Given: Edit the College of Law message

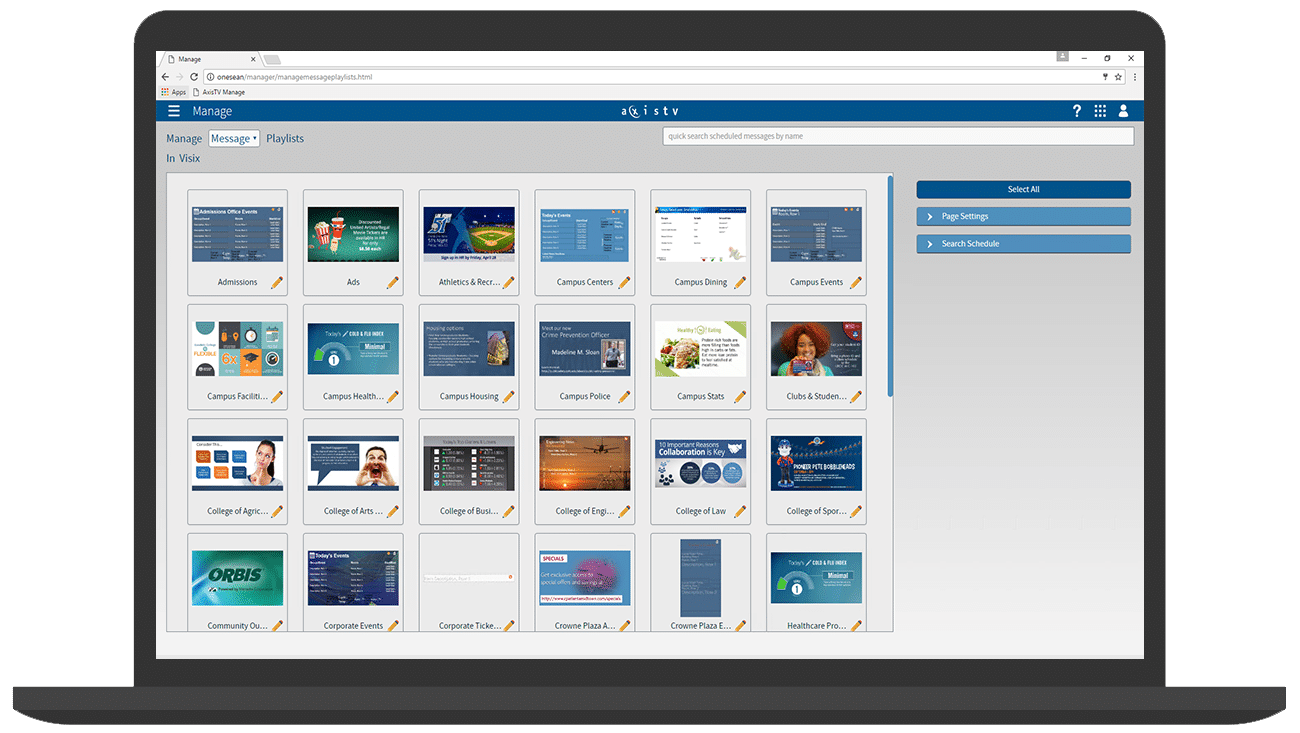Looking at the screenshot, I should [x=738, y=511].
